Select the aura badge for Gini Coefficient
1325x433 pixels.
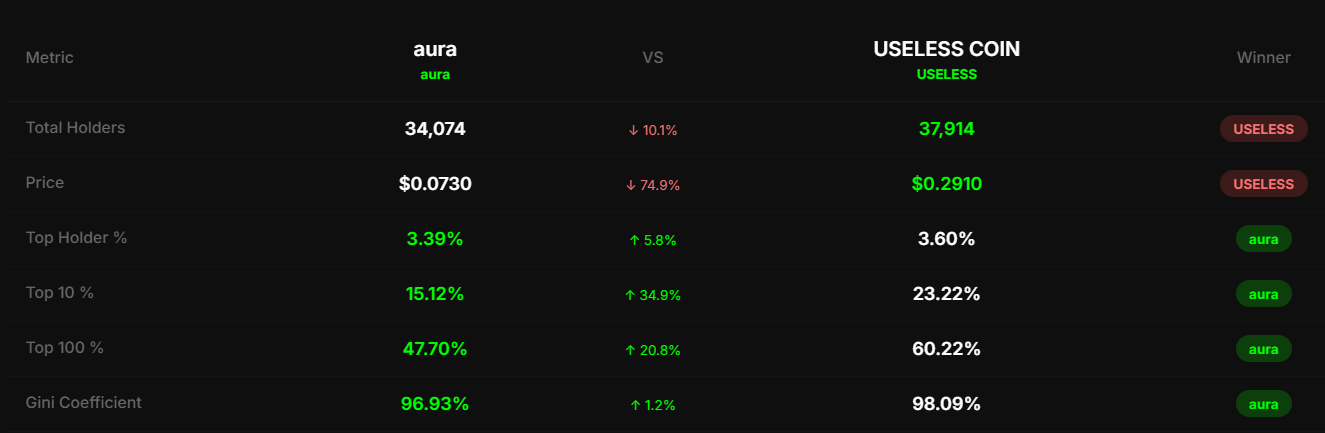point(1263,404)
